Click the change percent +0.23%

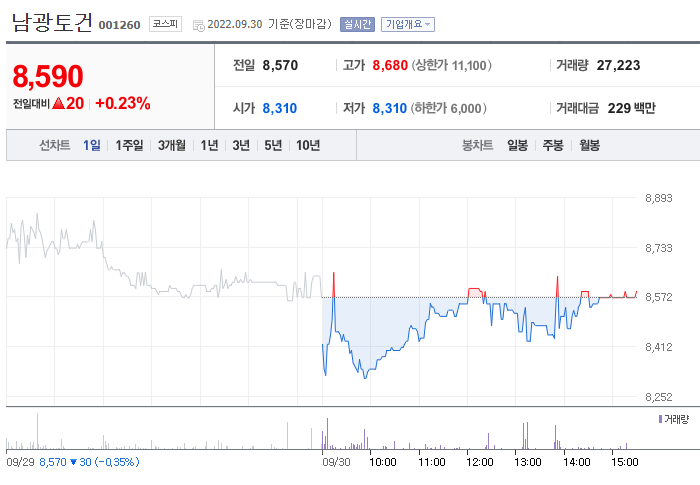(x=123, y=104)
